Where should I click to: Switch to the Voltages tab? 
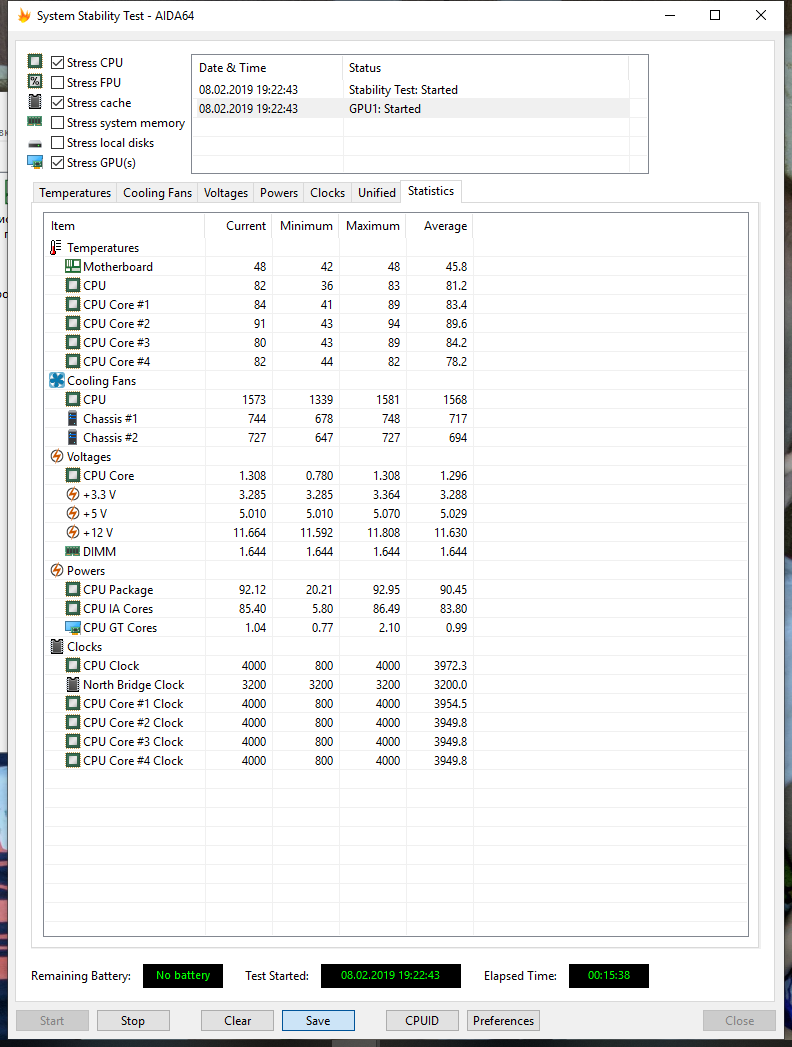(x=226, y=192)
